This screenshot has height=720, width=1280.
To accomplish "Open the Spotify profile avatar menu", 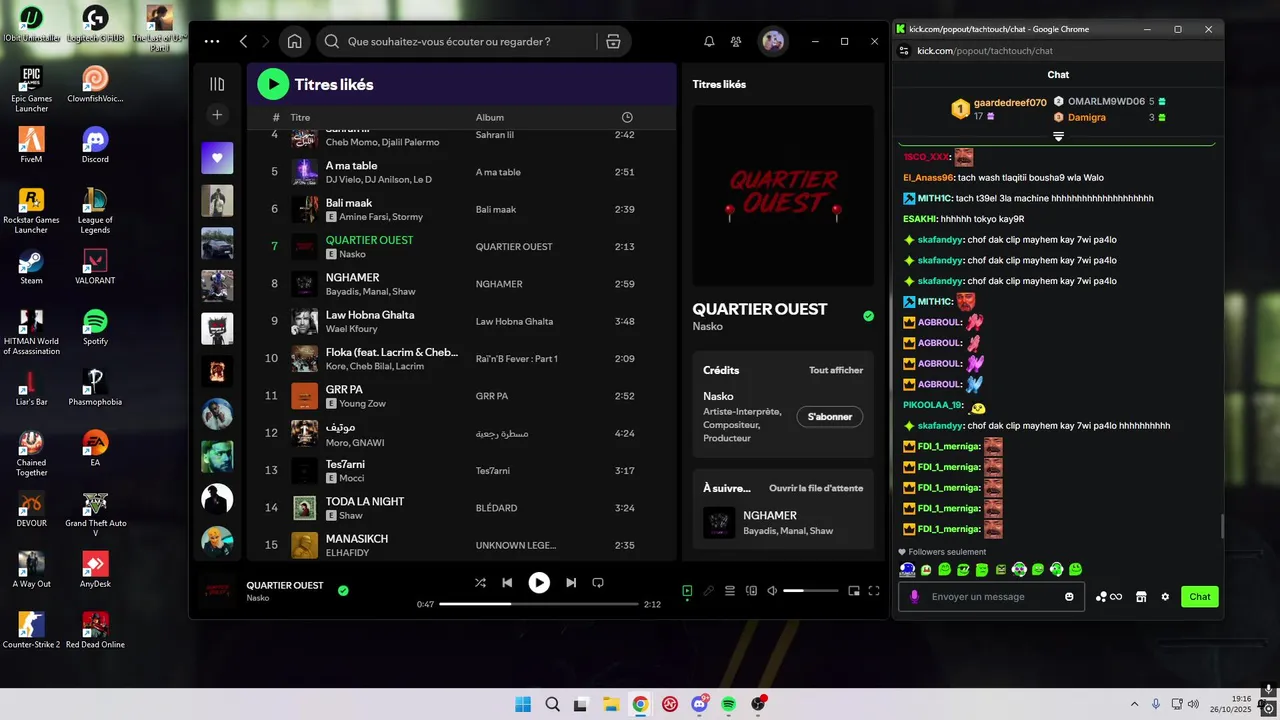I will (x=772, y=41).
